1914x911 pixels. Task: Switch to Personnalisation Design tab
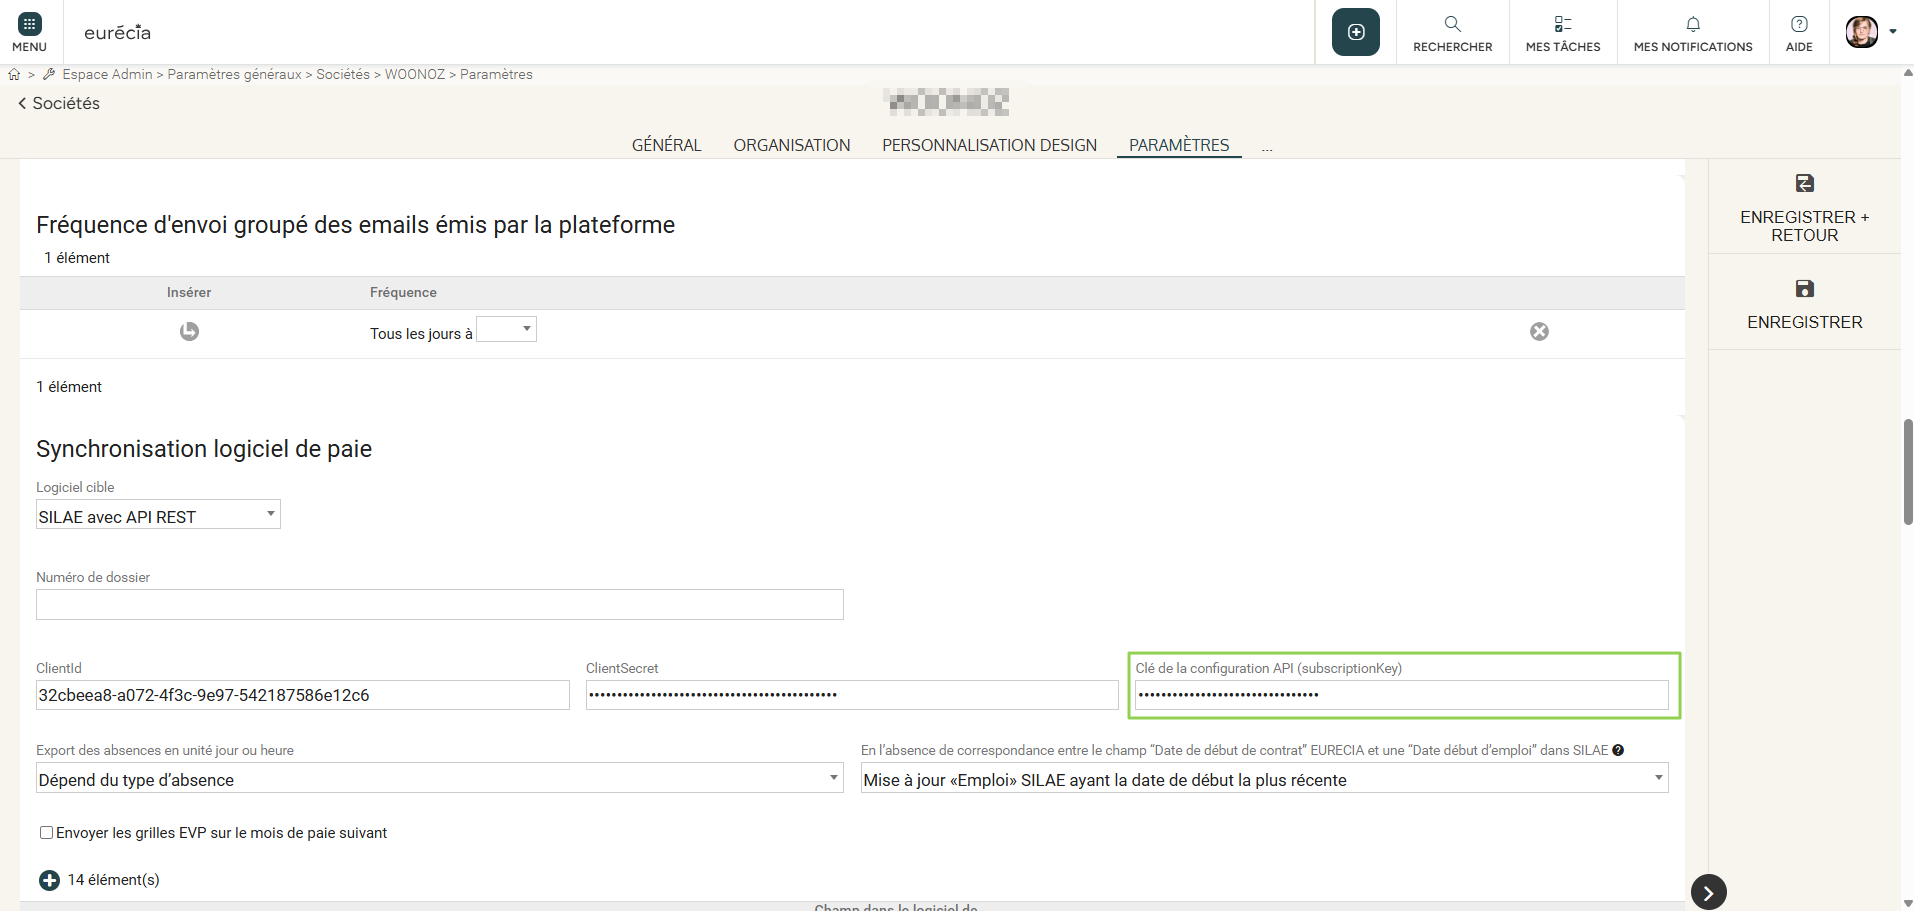pos(989,145)
